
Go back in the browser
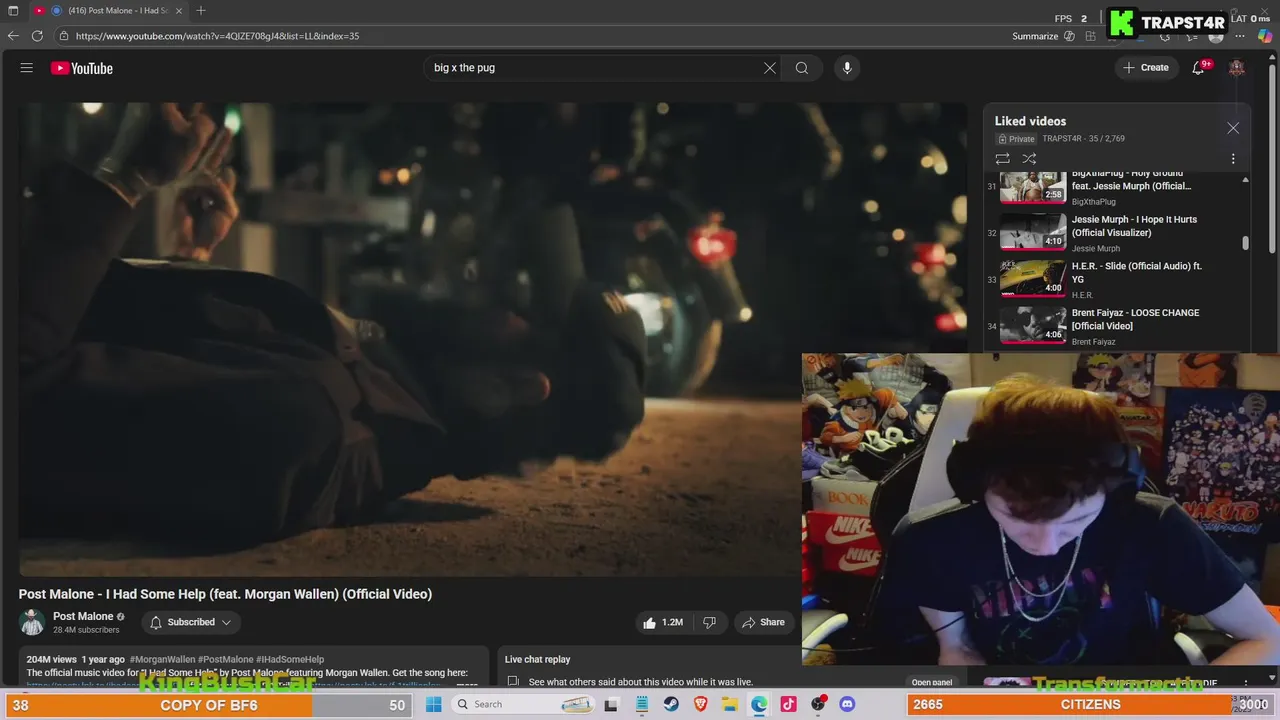click(13, 36)
